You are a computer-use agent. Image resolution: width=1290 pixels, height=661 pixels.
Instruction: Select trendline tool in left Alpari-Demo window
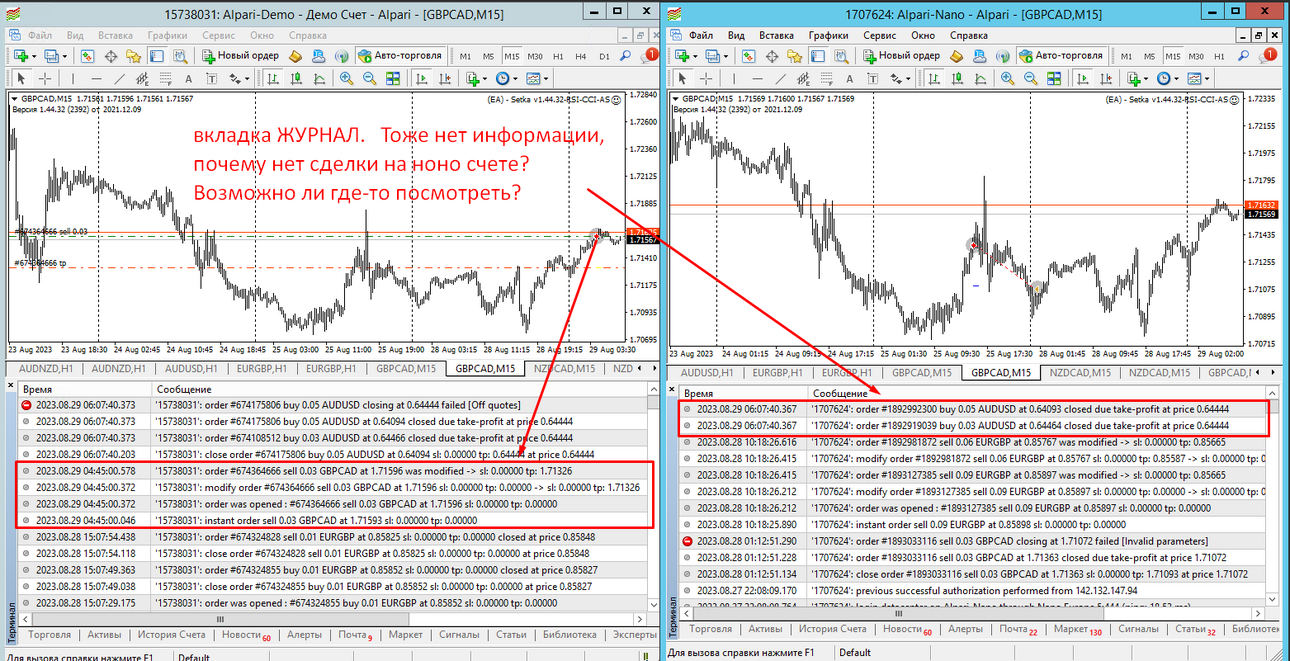coord(119,78)
